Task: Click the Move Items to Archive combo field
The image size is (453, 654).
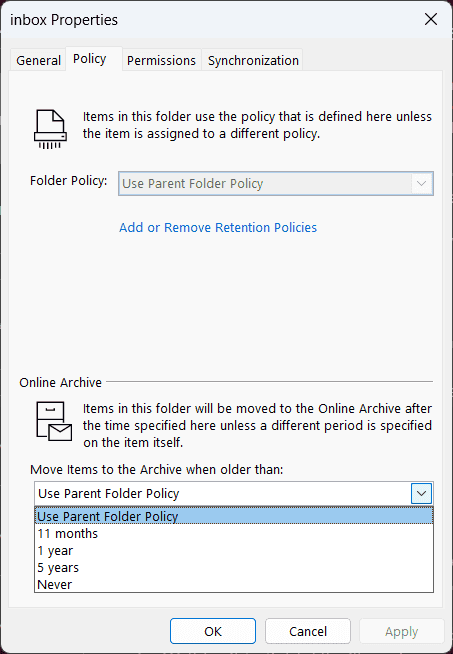Action: pyautogui.click(x=234, y=493)
